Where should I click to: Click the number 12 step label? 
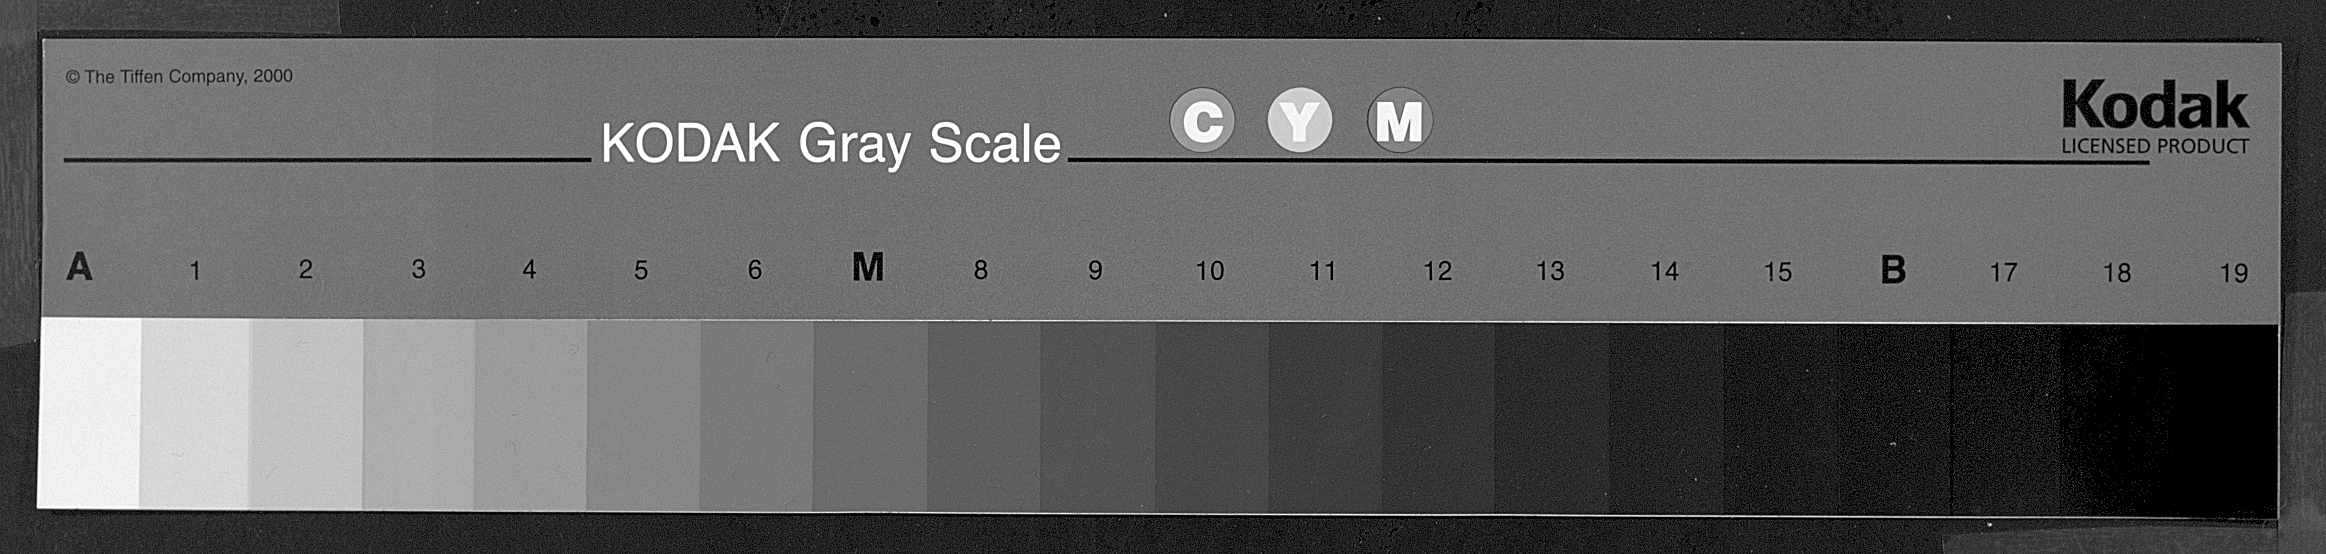coord(1437,271)
